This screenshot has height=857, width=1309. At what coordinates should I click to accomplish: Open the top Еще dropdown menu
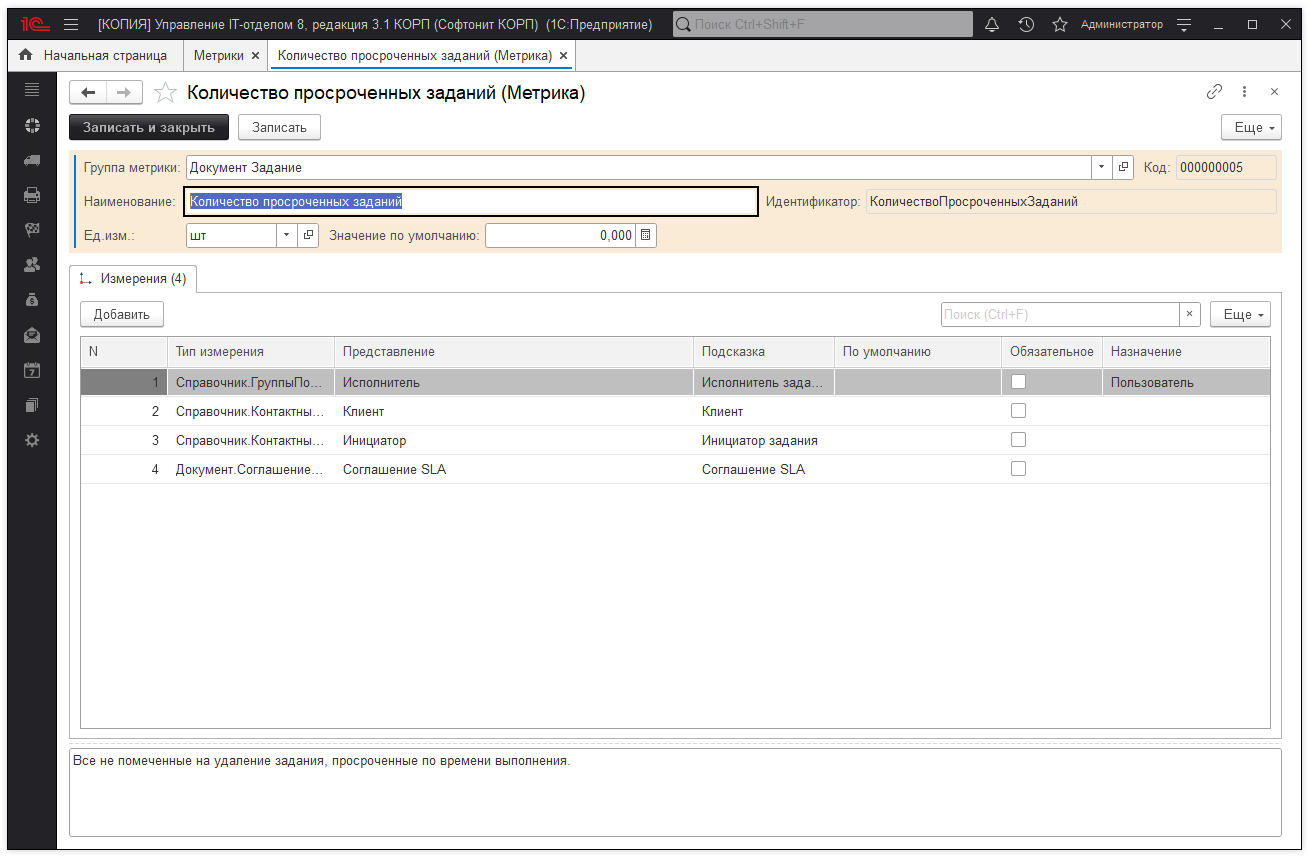click(1250, 128)
